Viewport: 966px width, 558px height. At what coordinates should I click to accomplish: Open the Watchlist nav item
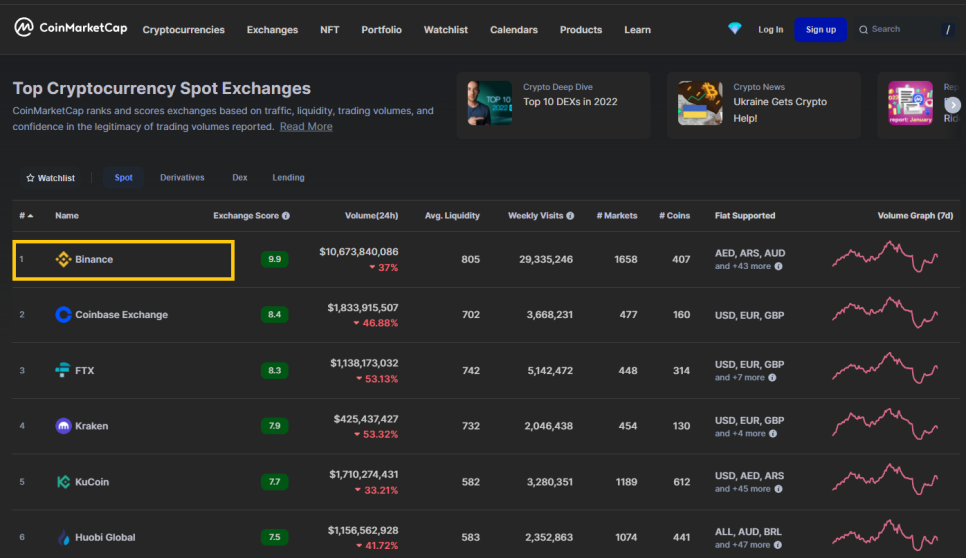[445, 30]
